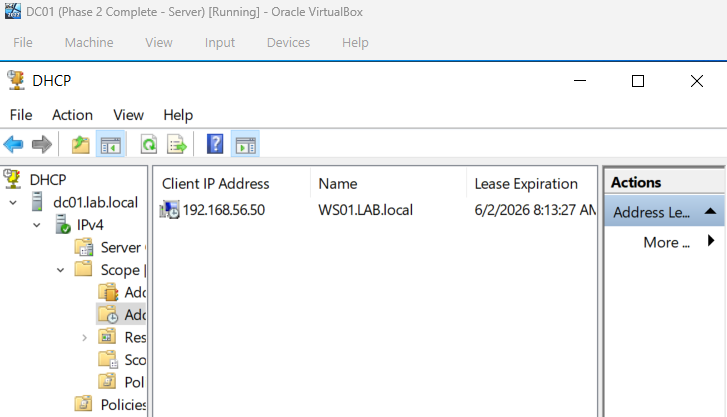The image size is (727, 417).
Task: Maximize the DHCP console window
Action: click(x=638, y=81)
